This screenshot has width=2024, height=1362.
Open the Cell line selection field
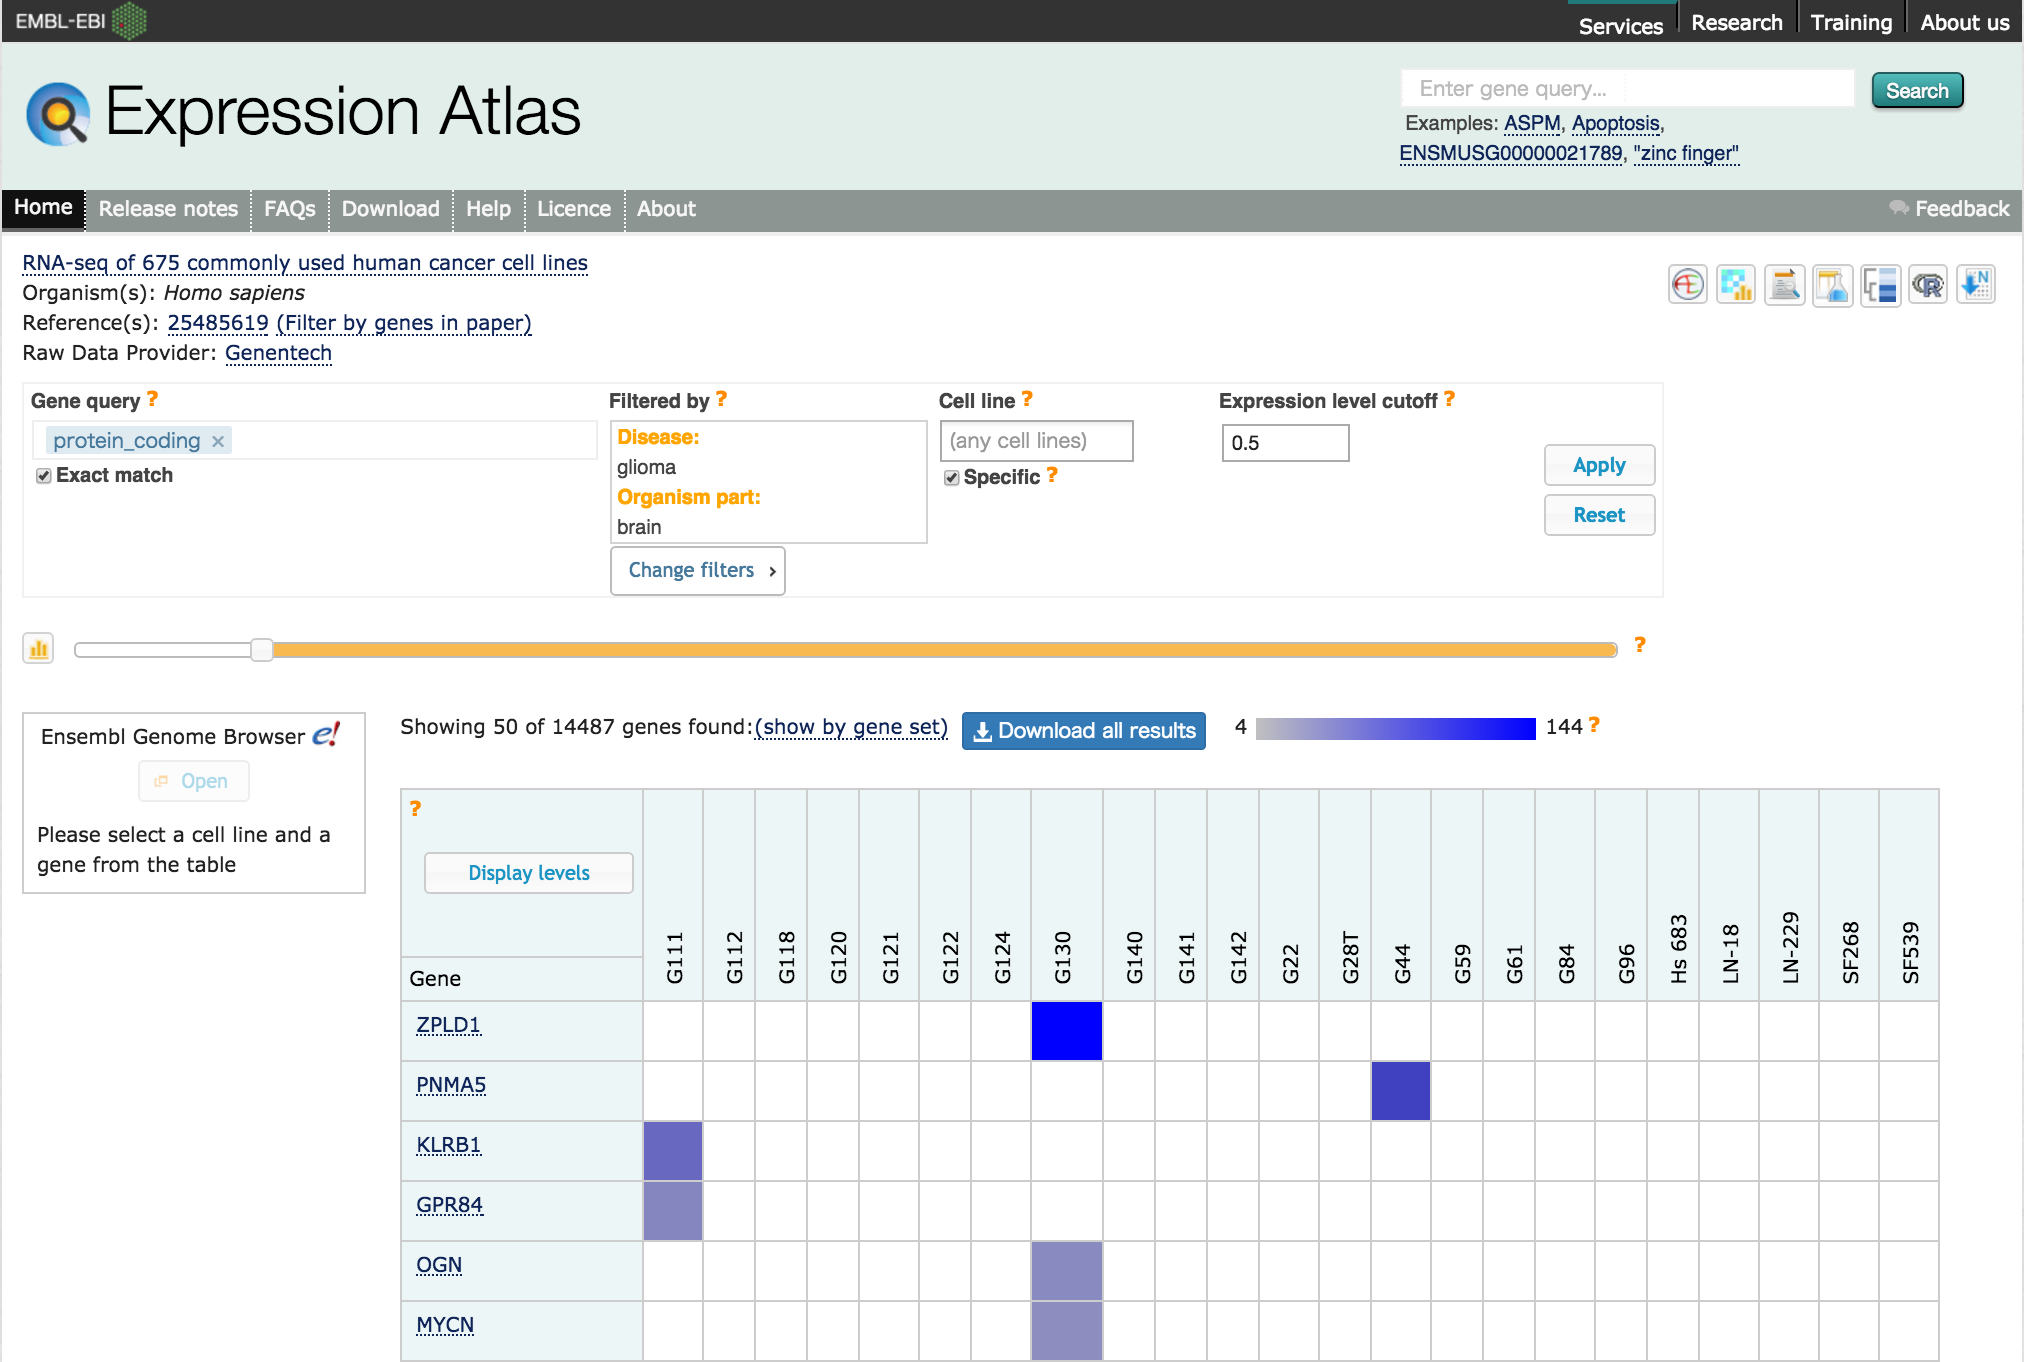1036,441
